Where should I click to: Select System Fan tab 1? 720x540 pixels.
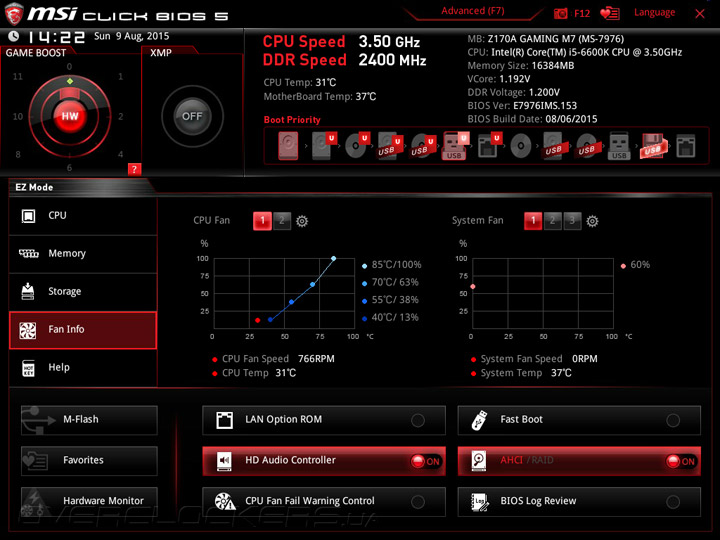[533, 221]
